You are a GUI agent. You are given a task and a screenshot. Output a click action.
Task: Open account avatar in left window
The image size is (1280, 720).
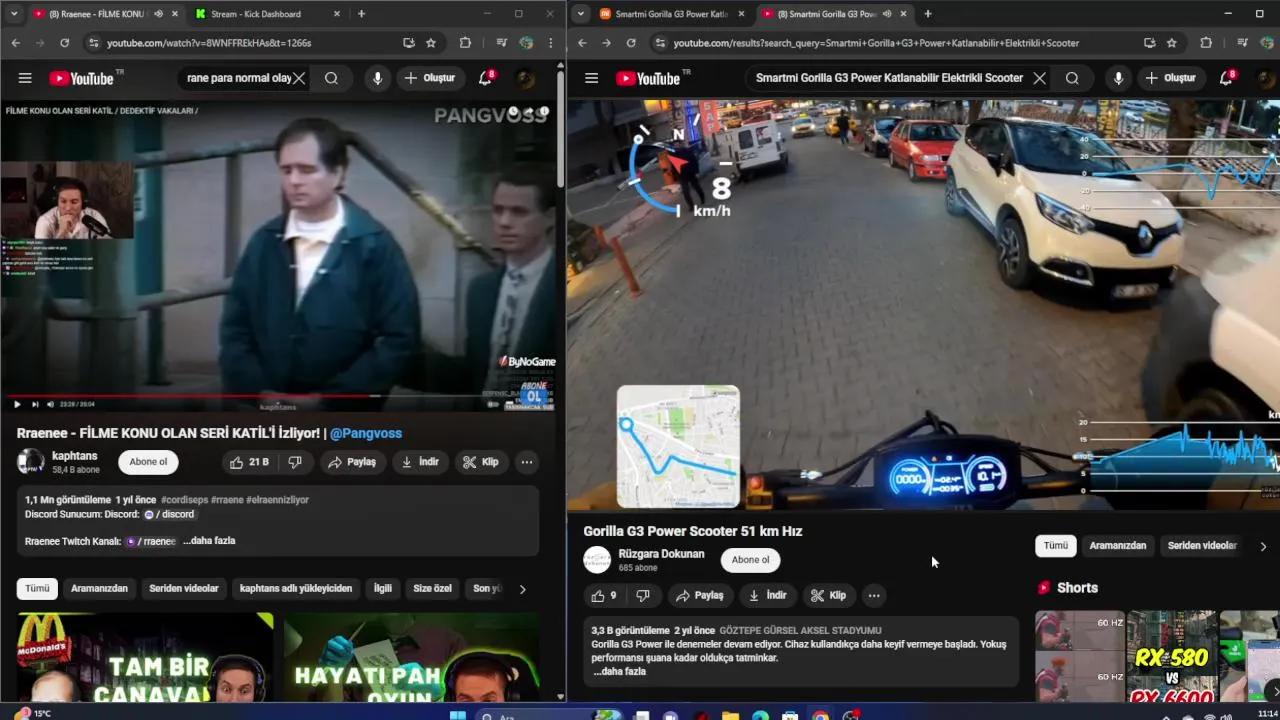pos(525,78)
